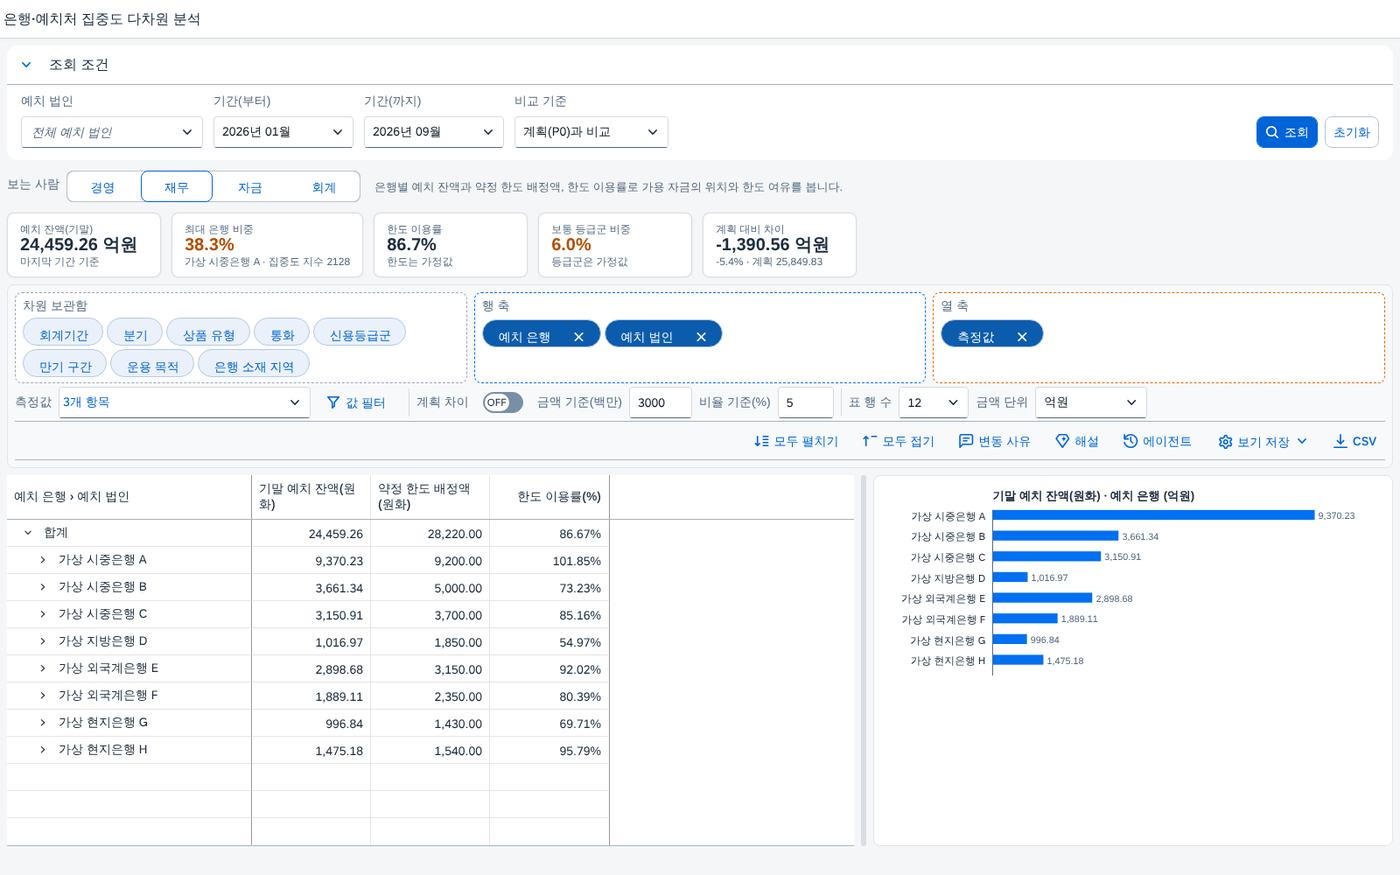Collapse the 합계 row

pos(28,533)
